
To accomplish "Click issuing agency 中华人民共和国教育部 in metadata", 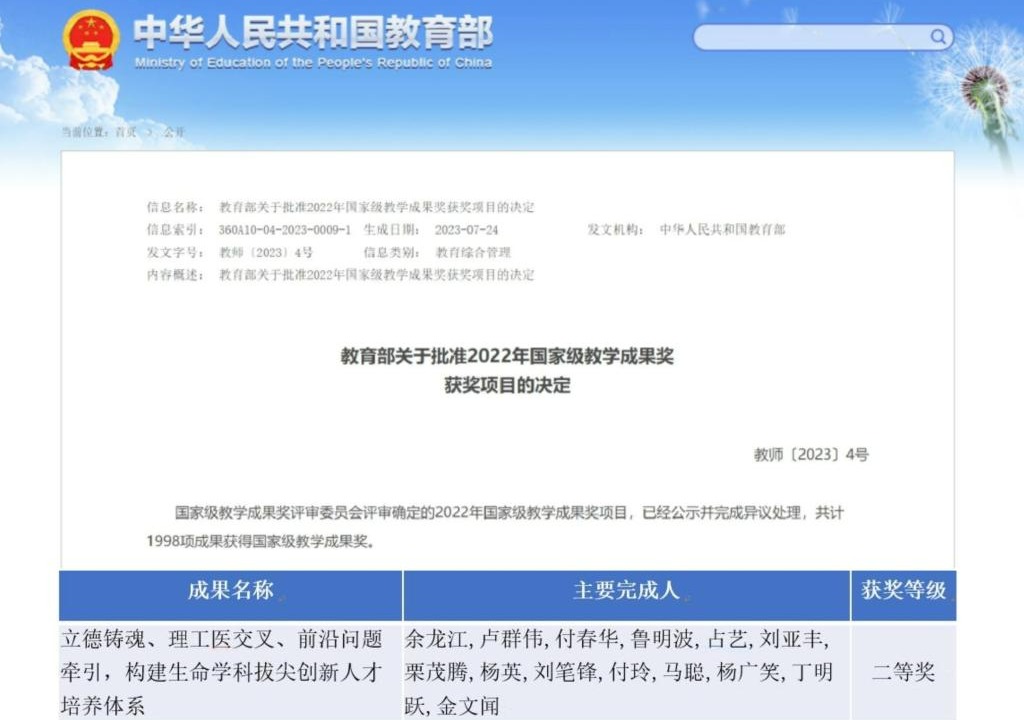I will tap(722, 230).
